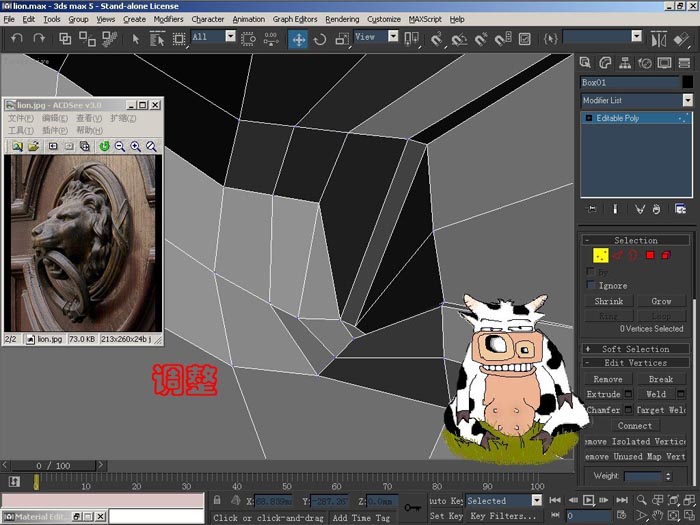This screenshot has width=700, height=525.
Task: Select the Move transform tool
Action: [298, 39]
